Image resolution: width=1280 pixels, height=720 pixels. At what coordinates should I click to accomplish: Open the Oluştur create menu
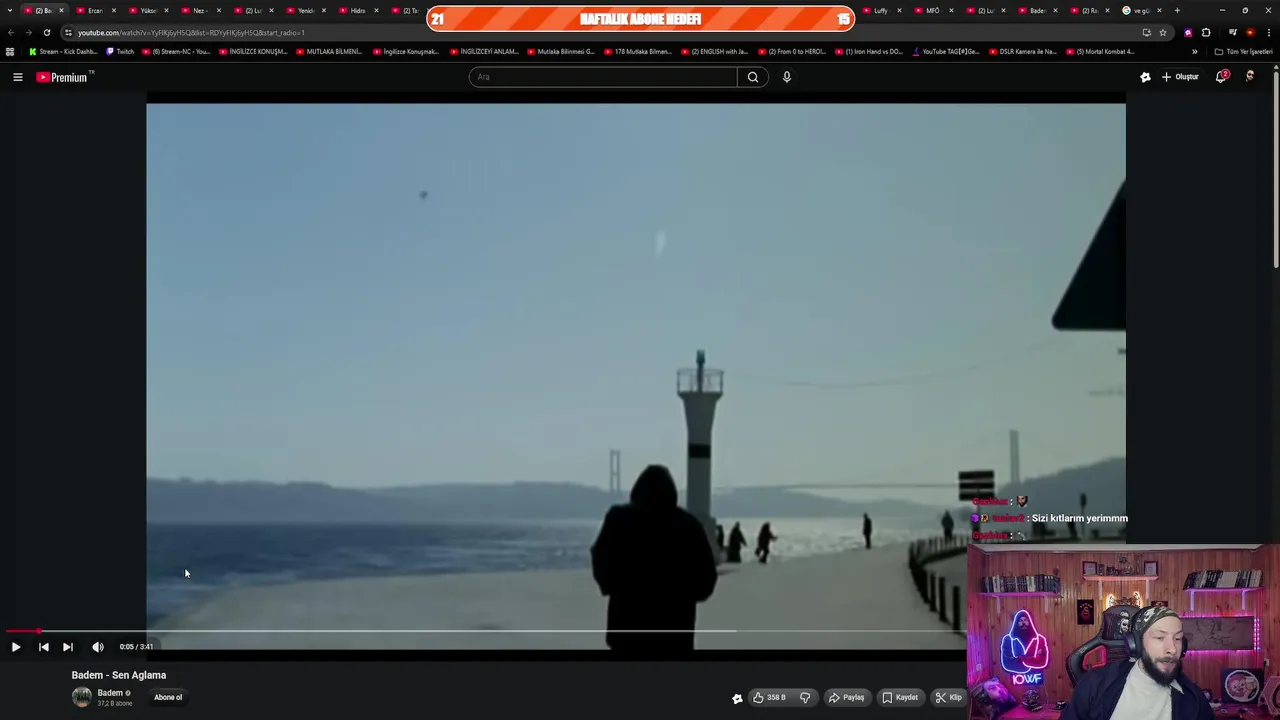coord(1180,77)
